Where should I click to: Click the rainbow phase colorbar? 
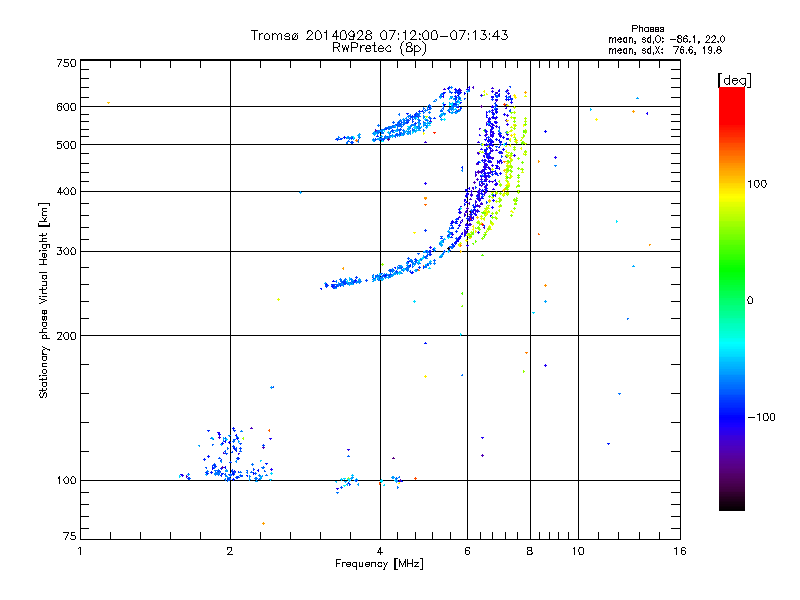tap(732, 298)
